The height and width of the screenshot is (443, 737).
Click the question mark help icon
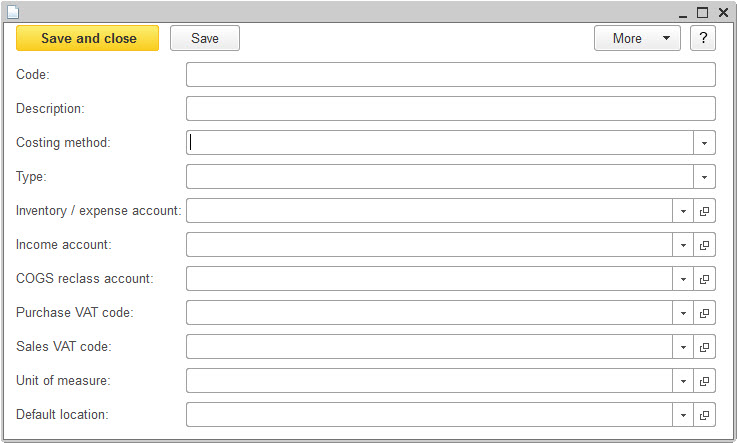click(x=703, y=38)
